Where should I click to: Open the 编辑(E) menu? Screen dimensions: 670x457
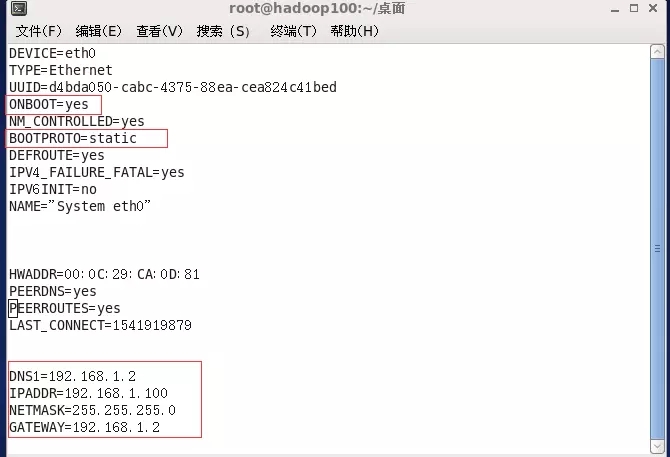pos(99,31)
